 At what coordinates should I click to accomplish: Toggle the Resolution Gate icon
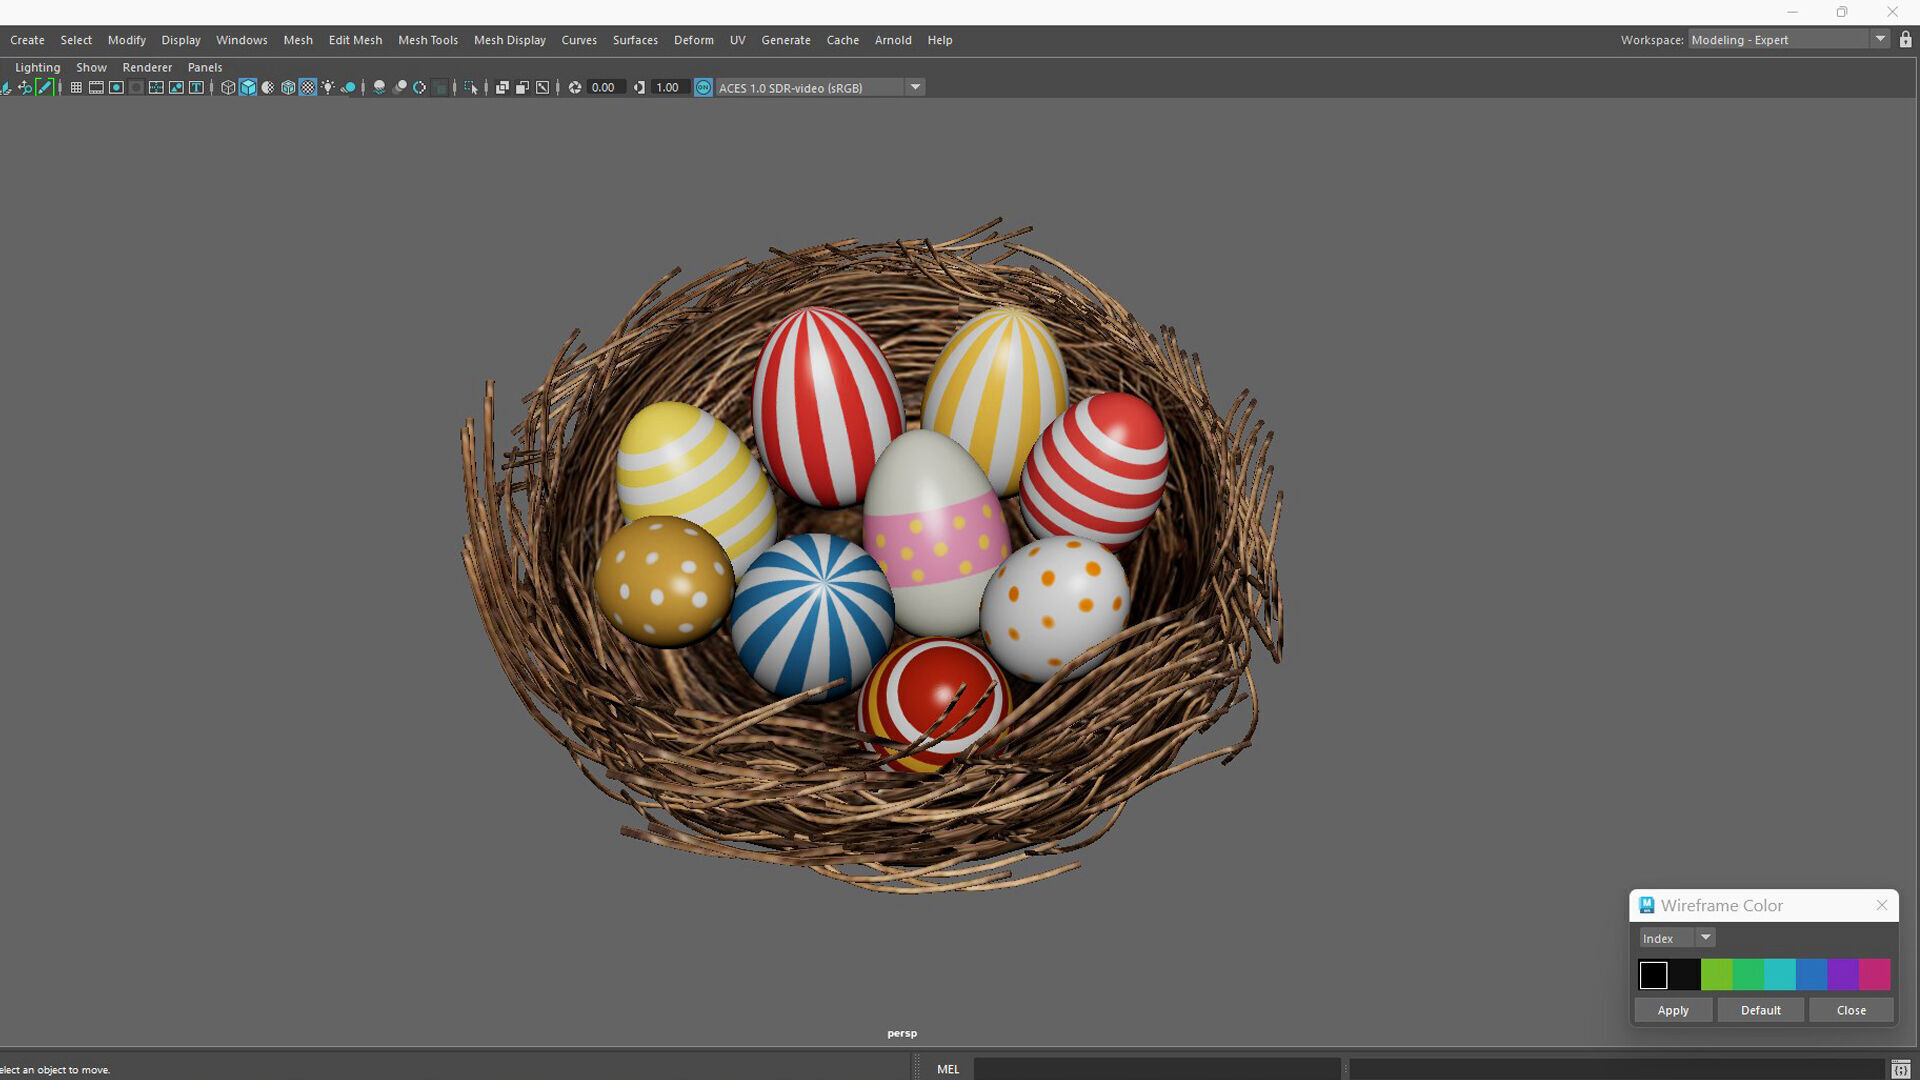pyautogui.click(x=116, y=87)
